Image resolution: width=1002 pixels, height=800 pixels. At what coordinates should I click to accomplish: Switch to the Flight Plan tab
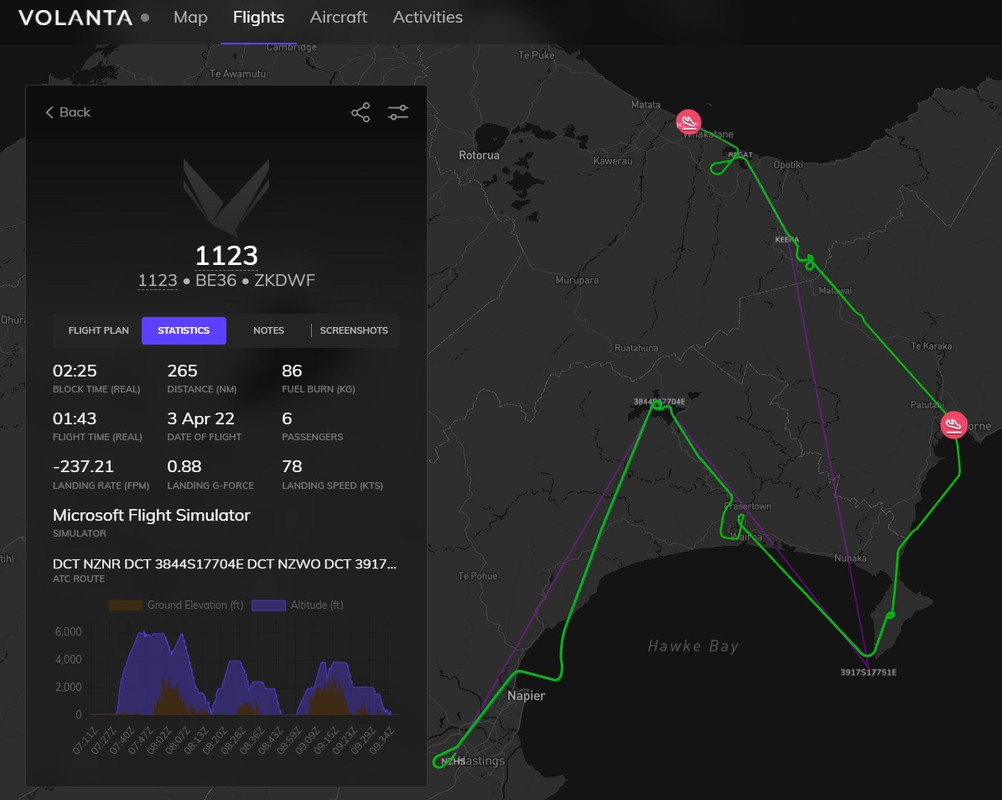pos(98,330)
